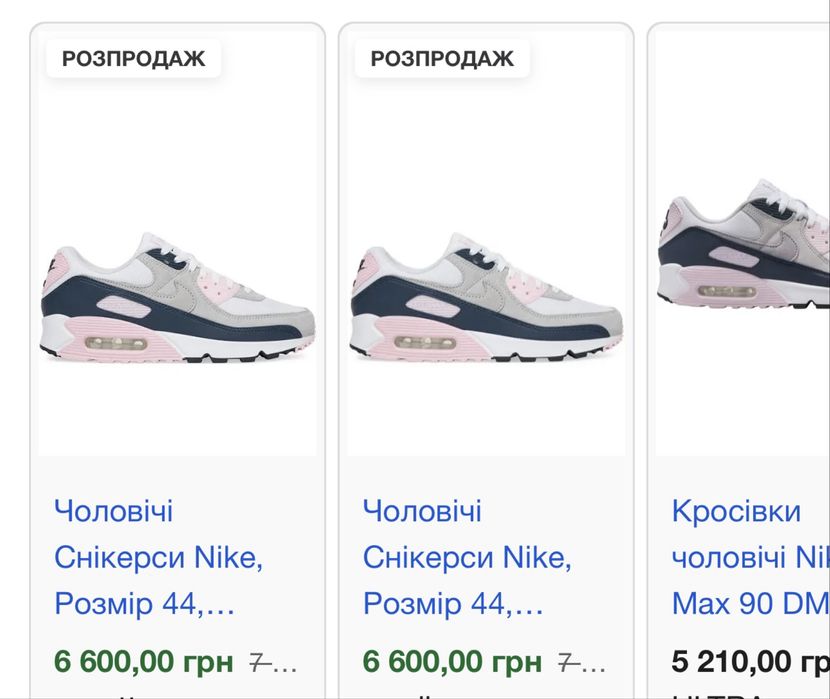830x699 pixels.
Task: Click the РОЗПРОДАЖ badge on the first card
Action: [133, 59]
